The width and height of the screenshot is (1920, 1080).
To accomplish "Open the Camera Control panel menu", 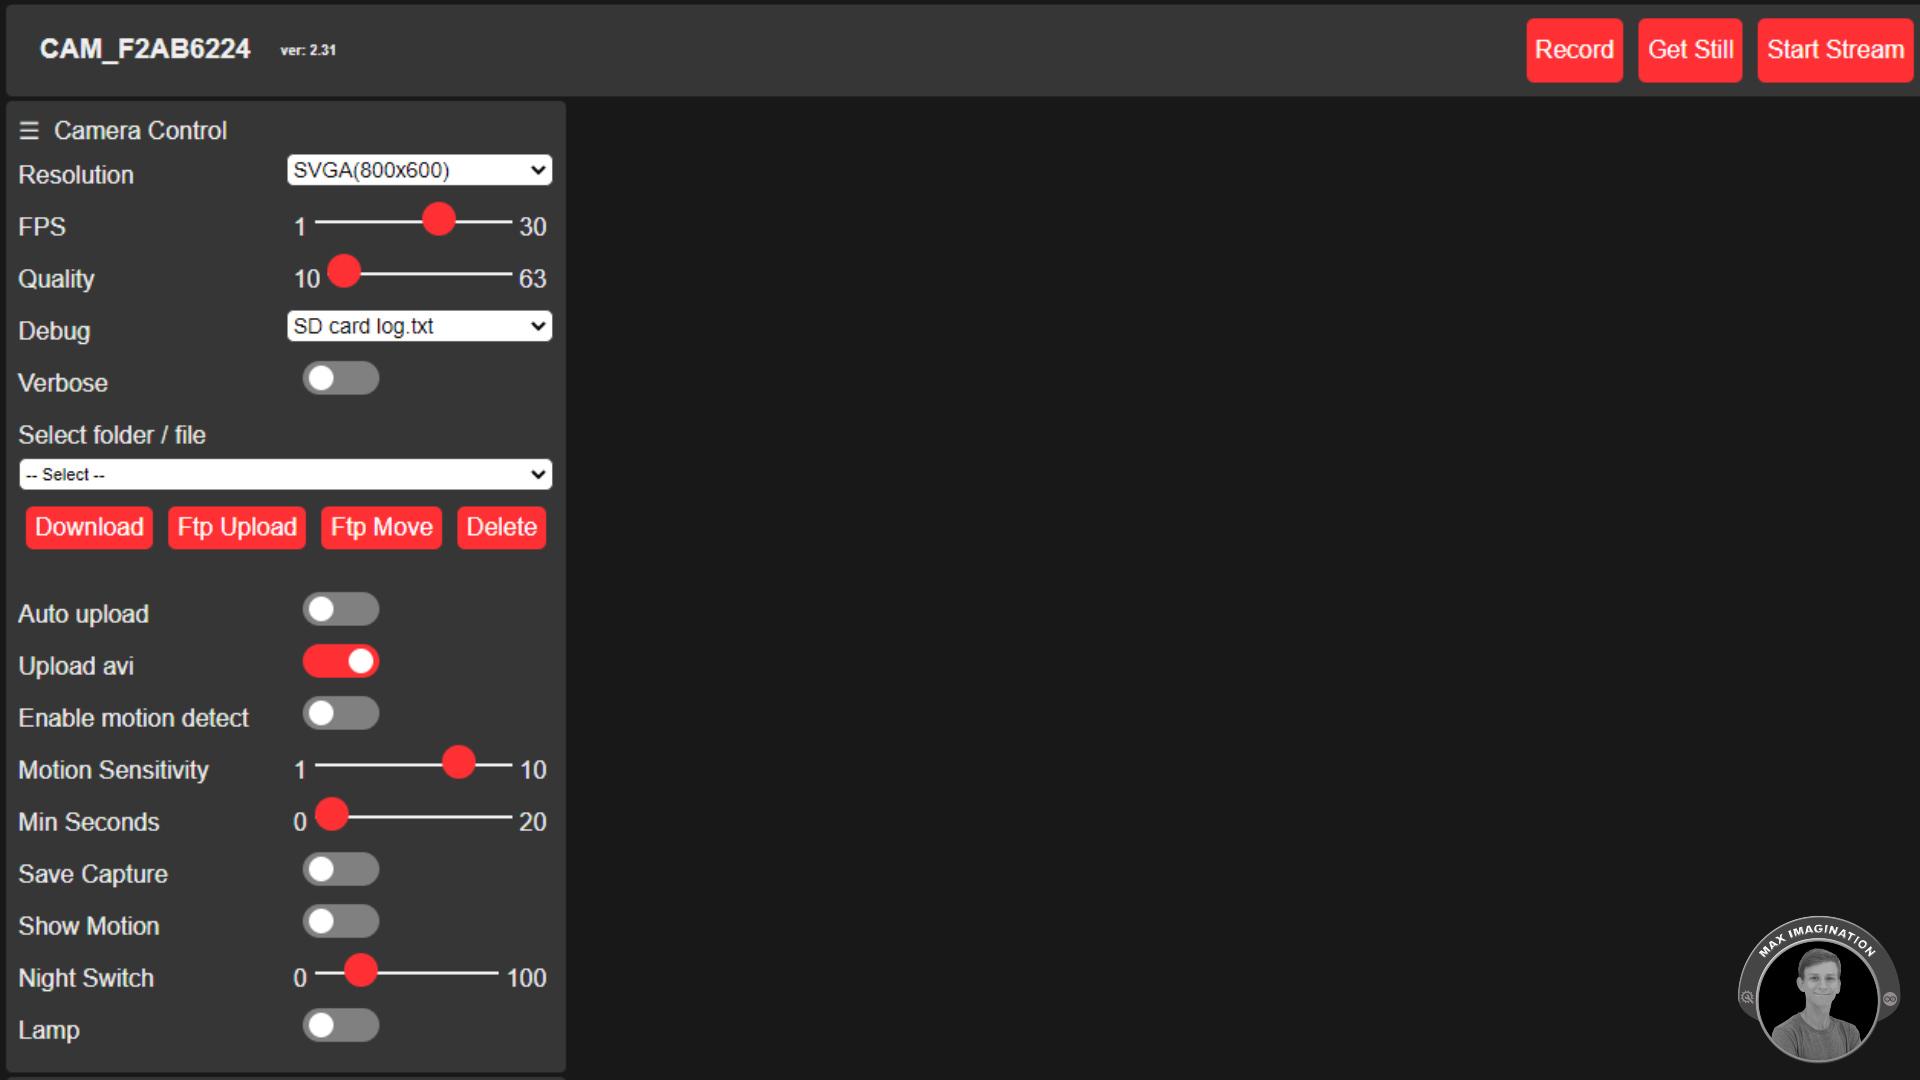I will pos(29,129).
